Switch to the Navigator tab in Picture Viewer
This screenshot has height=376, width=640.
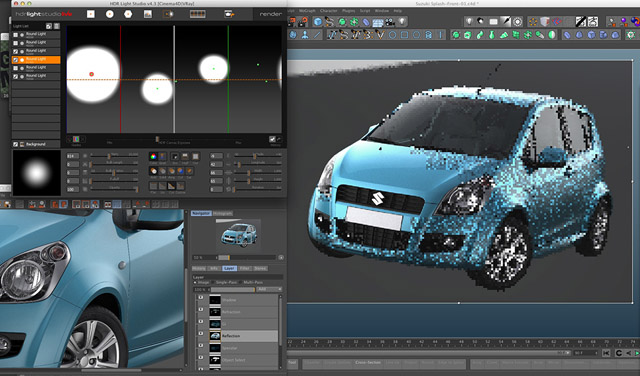pyautogui.click(x=201, y=214)
